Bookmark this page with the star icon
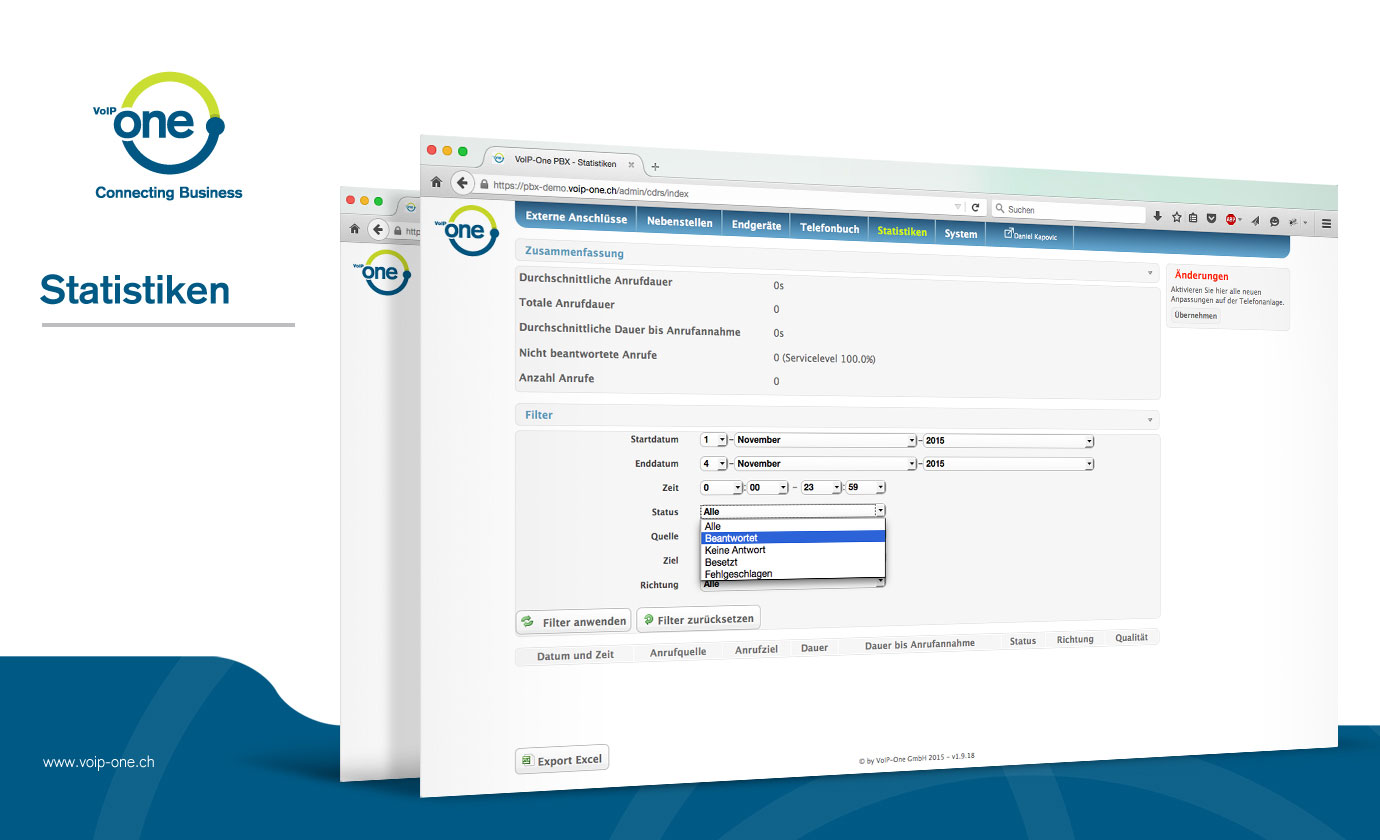 click(x=1176, y=217)
